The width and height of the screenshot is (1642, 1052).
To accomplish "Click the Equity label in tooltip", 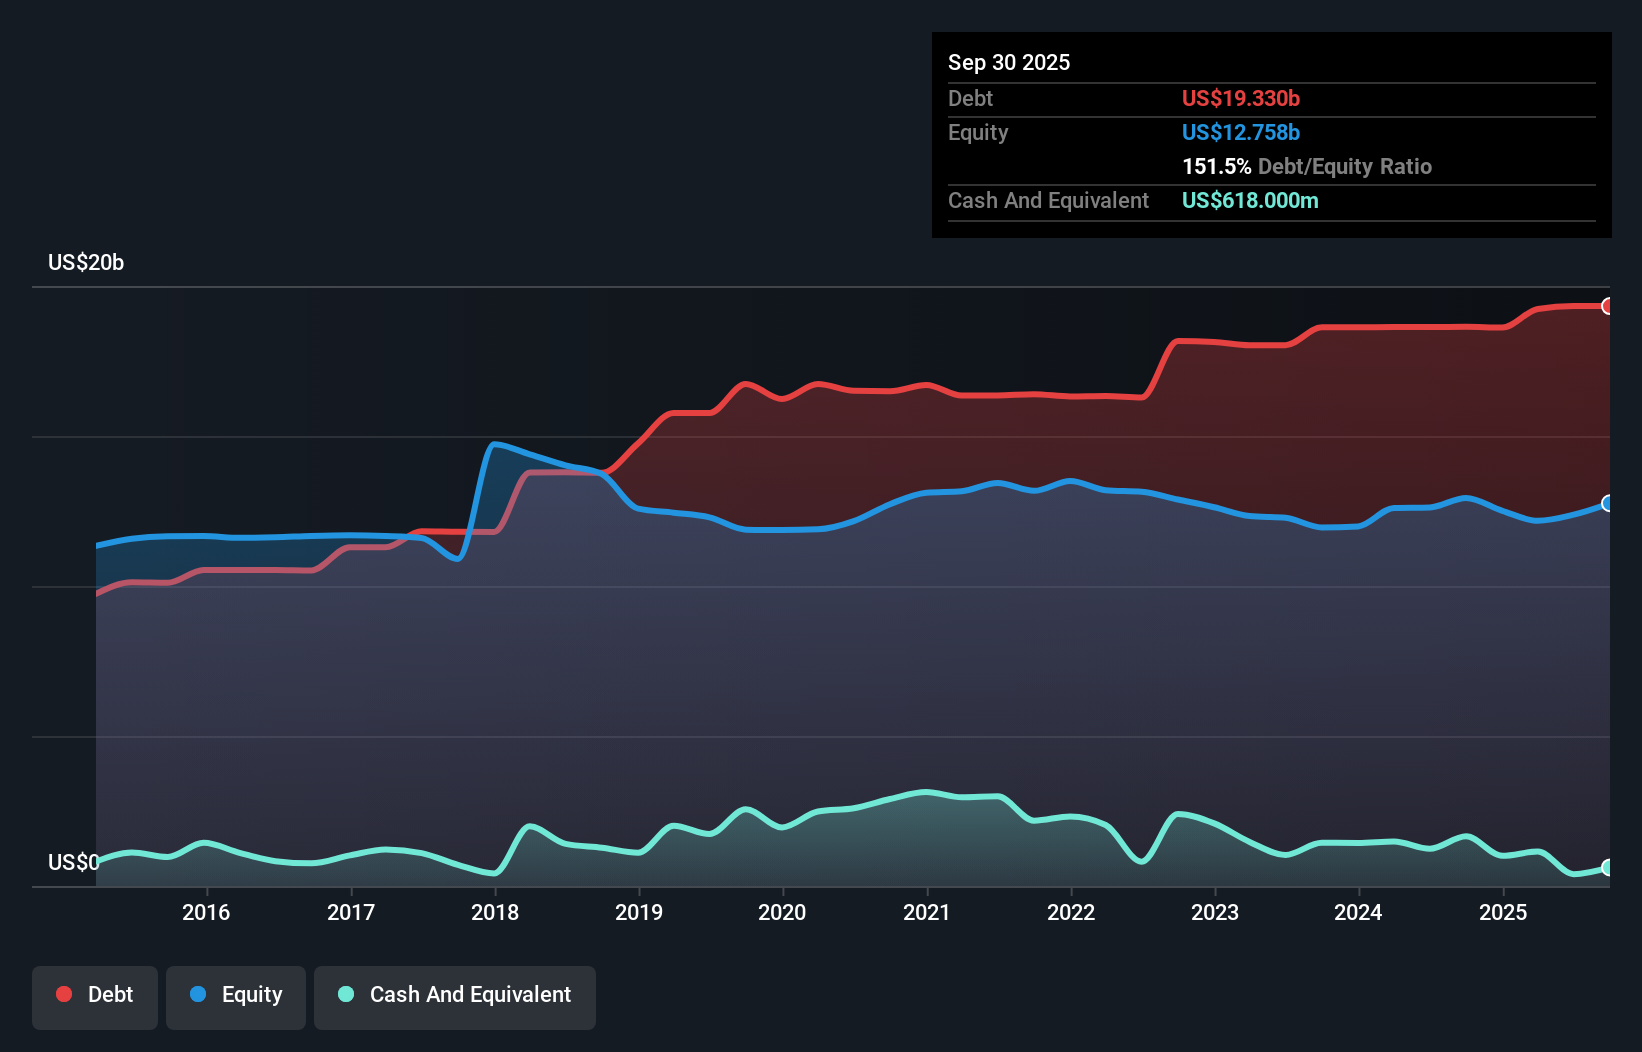I will [978, 132].
